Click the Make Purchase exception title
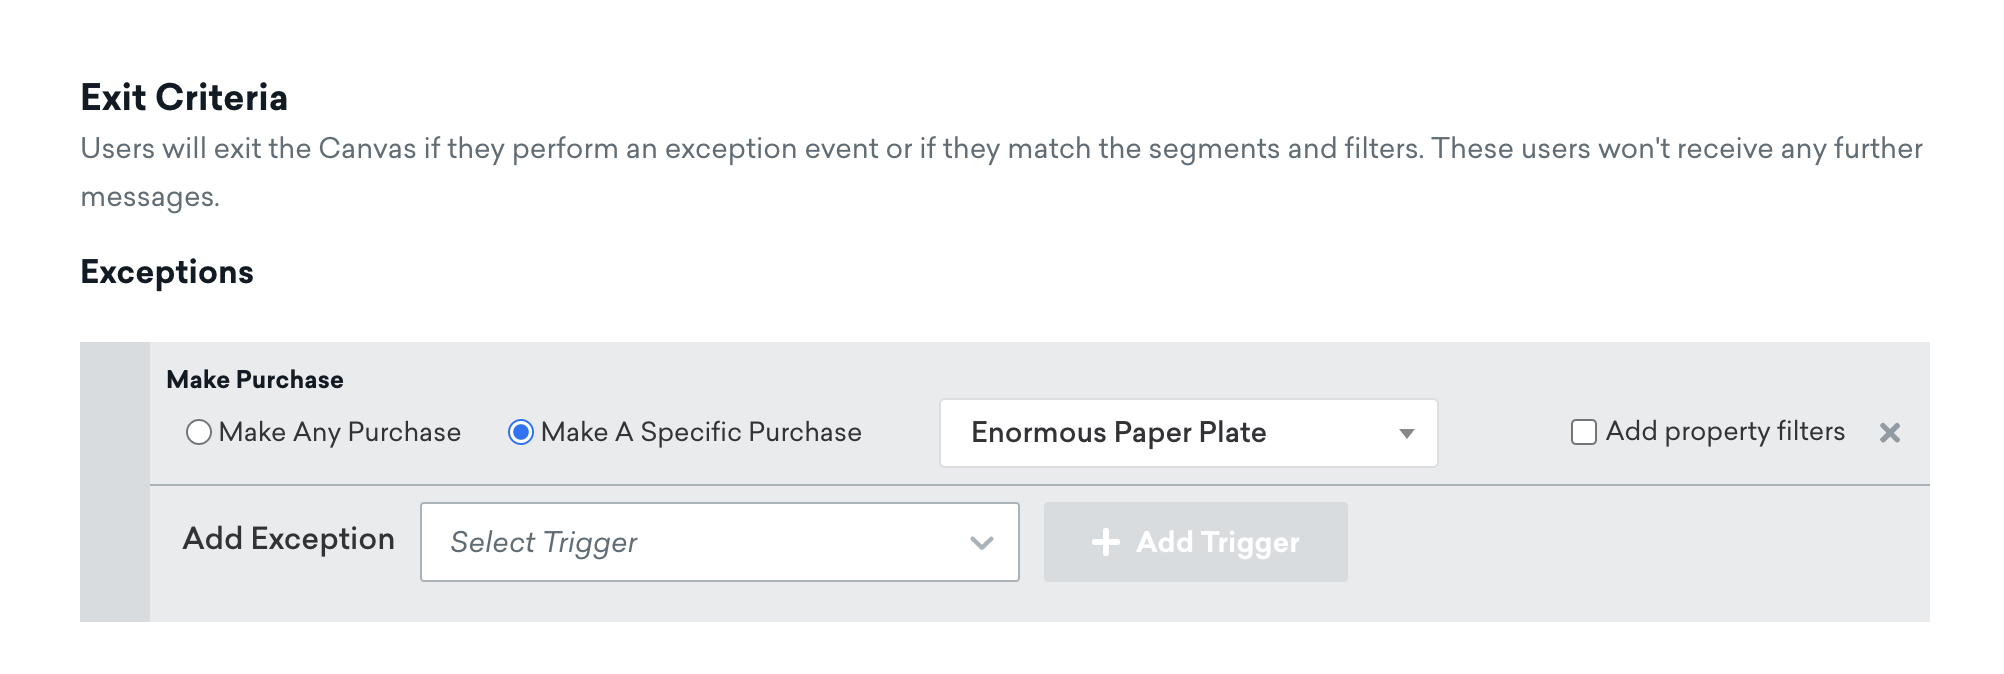Image resolution: width=2004 pixels, height=674 pixels. [x=255, y=380]
